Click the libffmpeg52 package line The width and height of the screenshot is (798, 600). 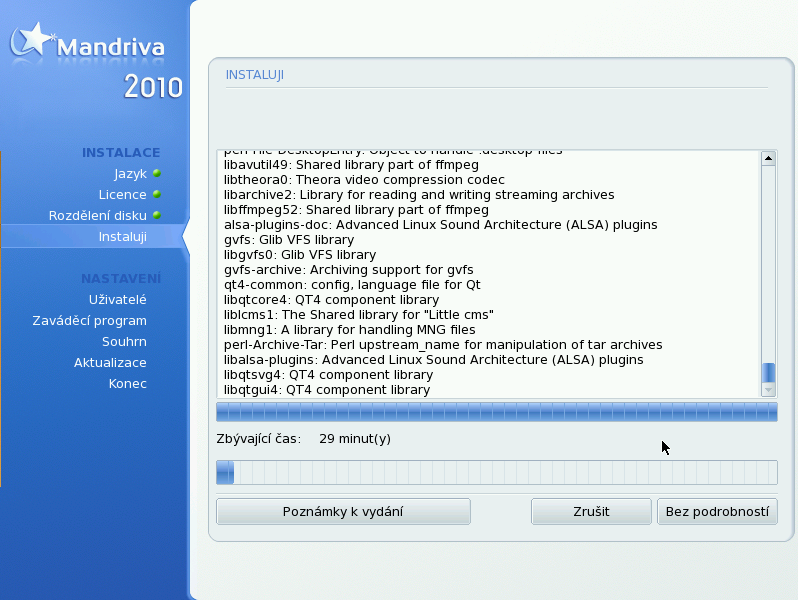pos(356,210)
